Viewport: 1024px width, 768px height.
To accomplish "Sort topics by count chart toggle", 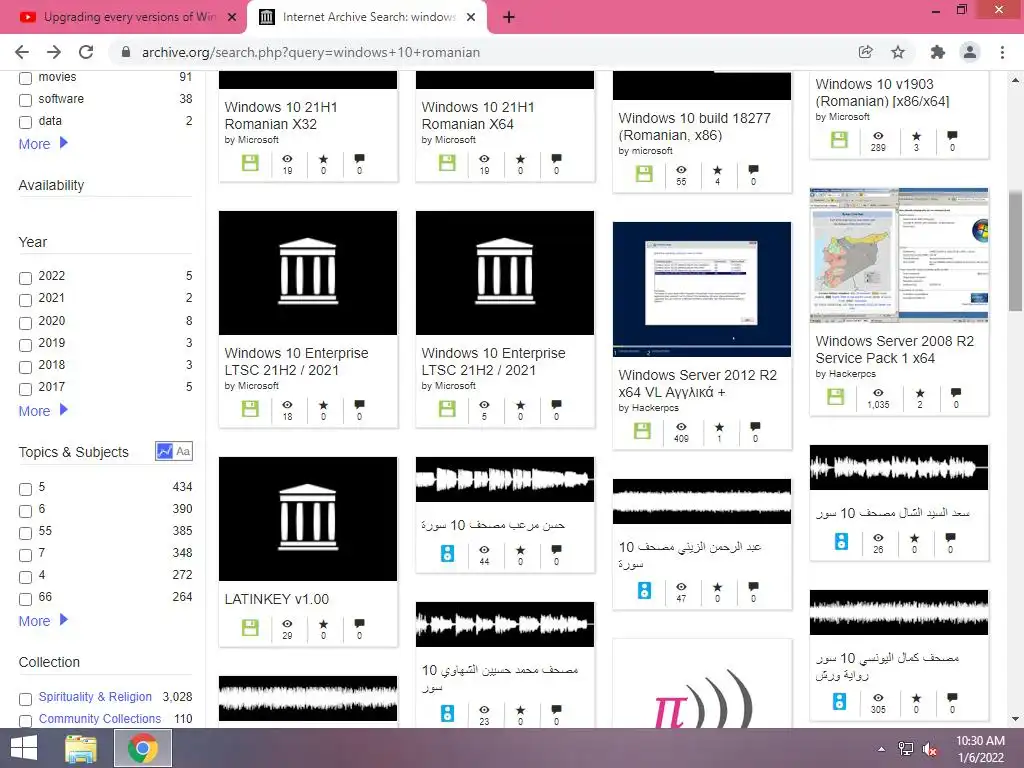I will (x=165, y=451).
